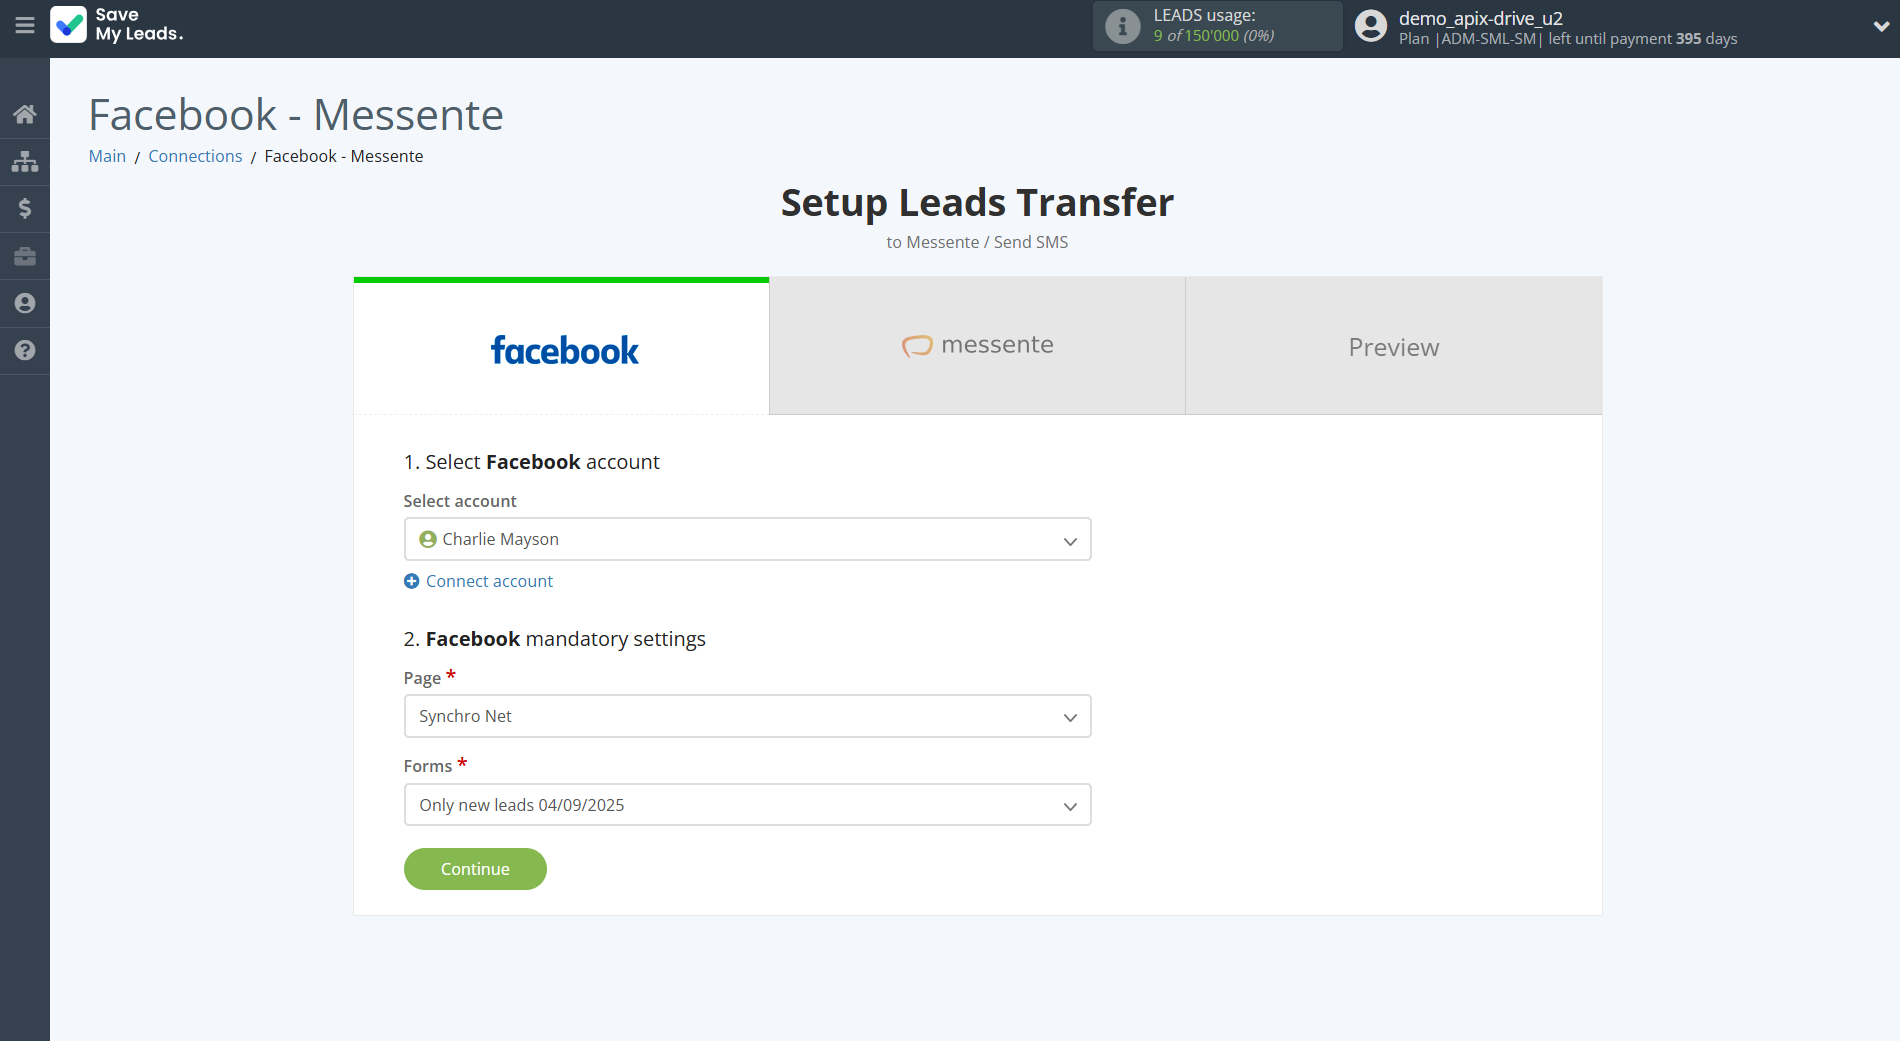
Task: Open the user profile icon in sidebar
Action: (x=25, y=303)
